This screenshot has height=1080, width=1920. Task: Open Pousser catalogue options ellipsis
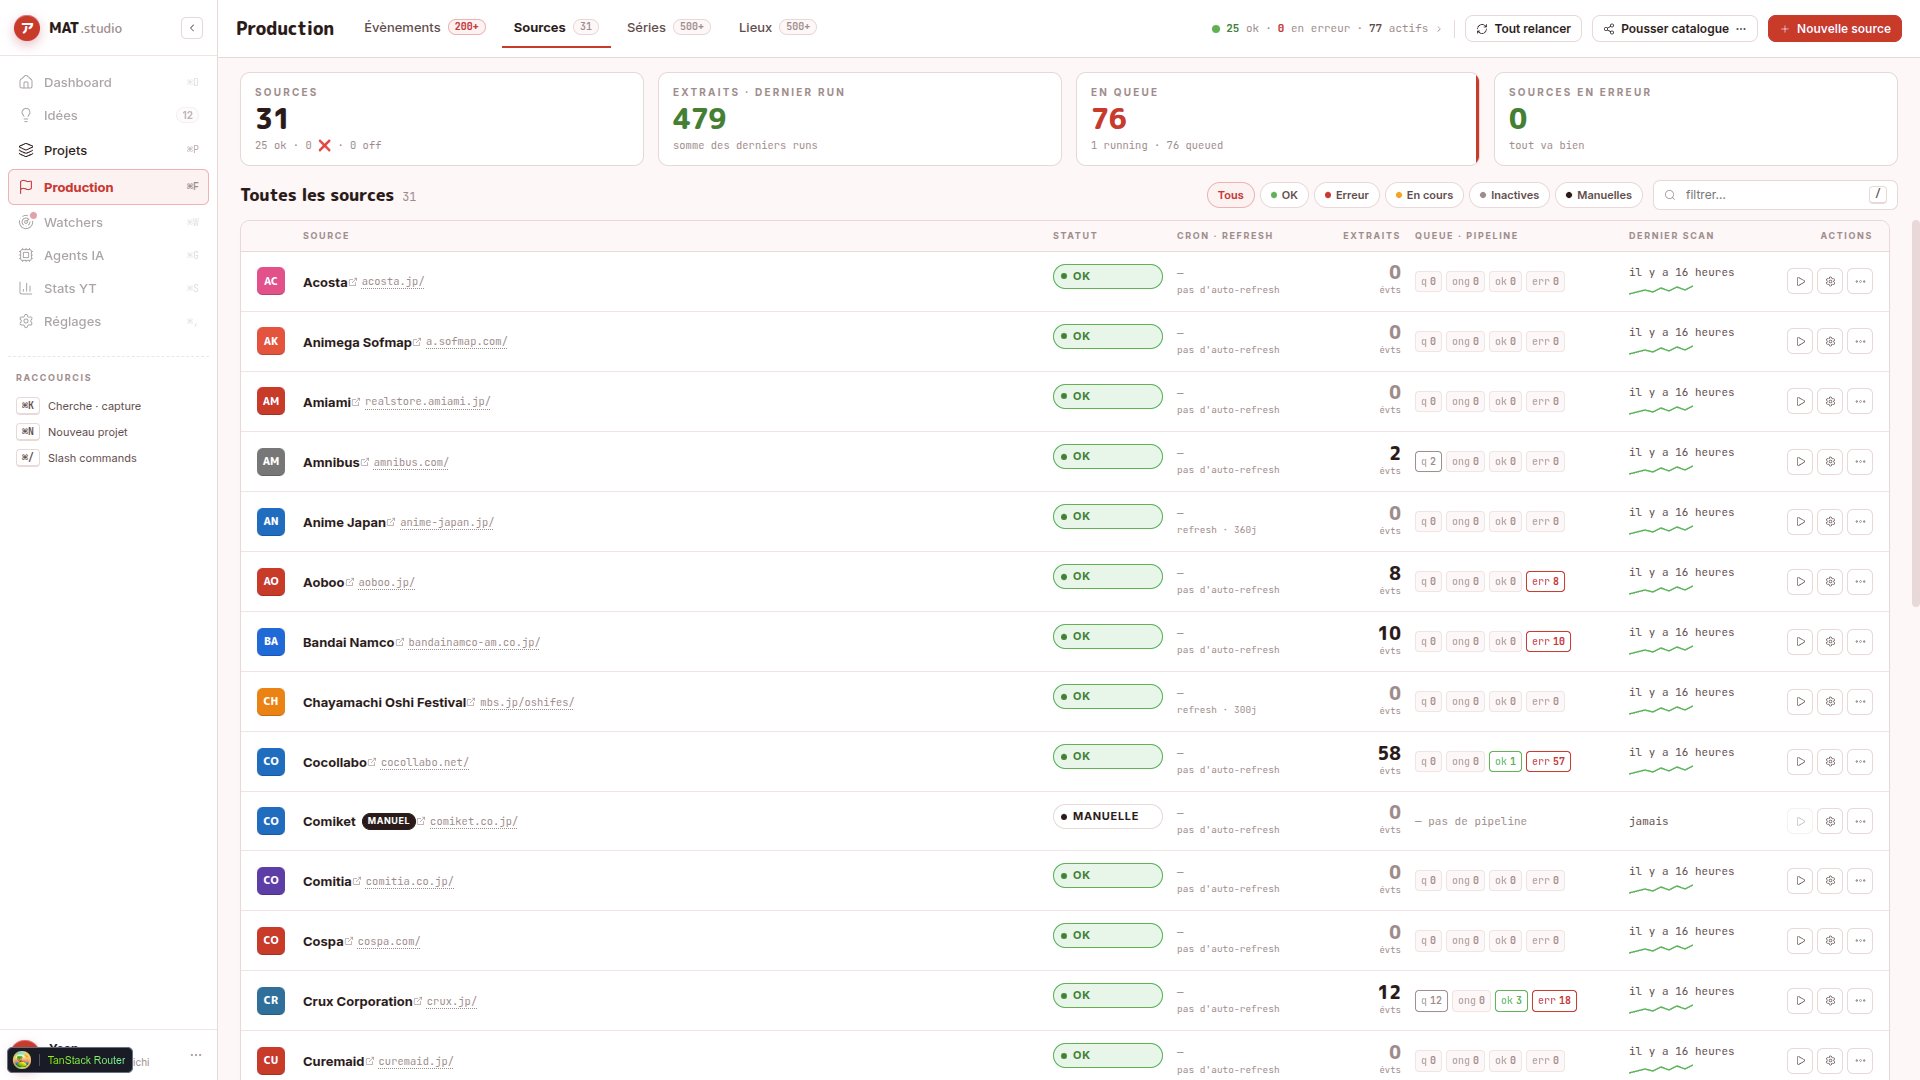[1741, 28]
